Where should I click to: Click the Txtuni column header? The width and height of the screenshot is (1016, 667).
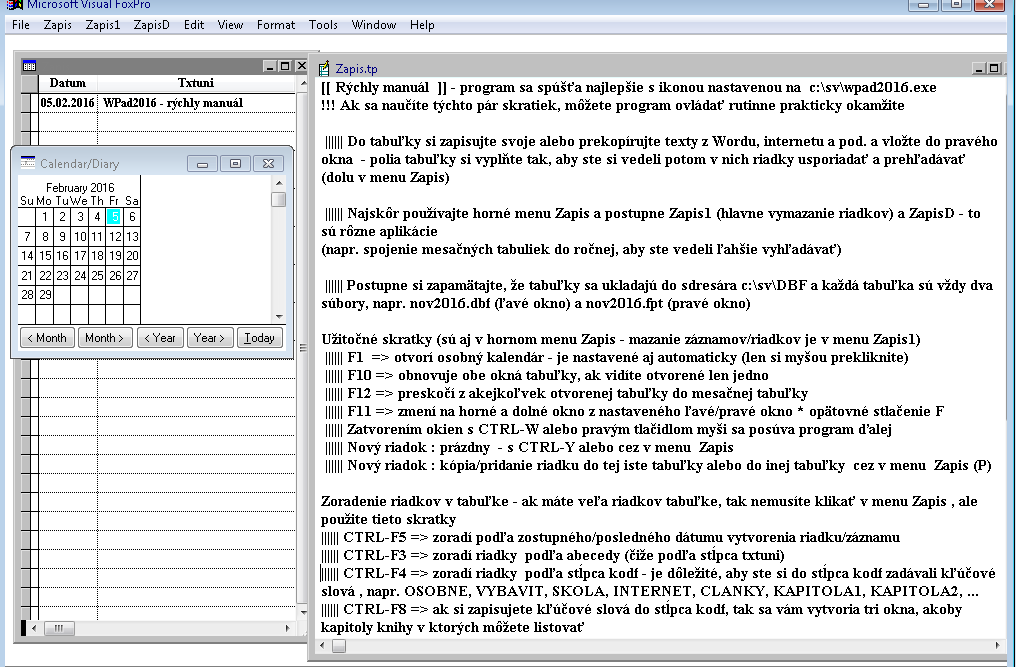195,83
